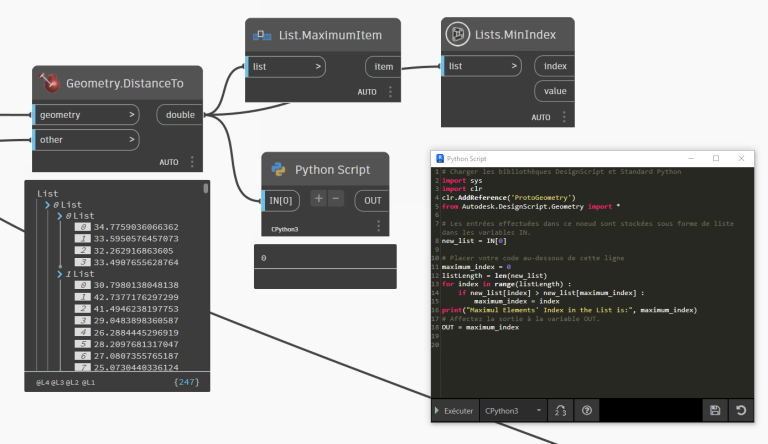Select the Lists.MinIndex node title
The height and width of the screenshot is (444, 768).
(515, 35)
